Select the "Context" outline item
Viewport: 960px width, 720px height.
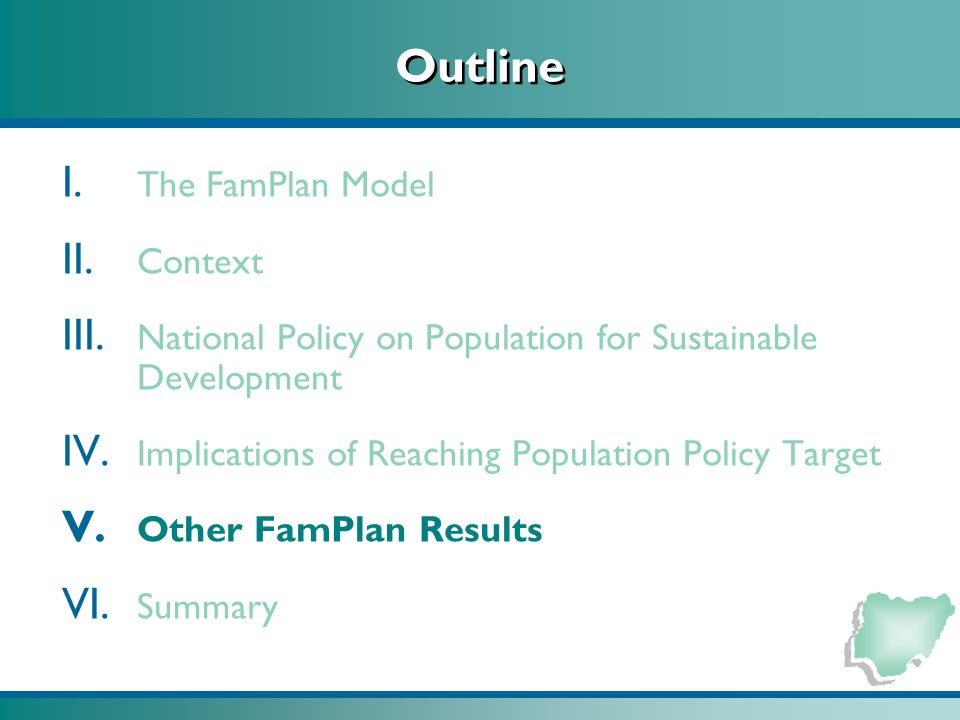click(x=200, y=261)
